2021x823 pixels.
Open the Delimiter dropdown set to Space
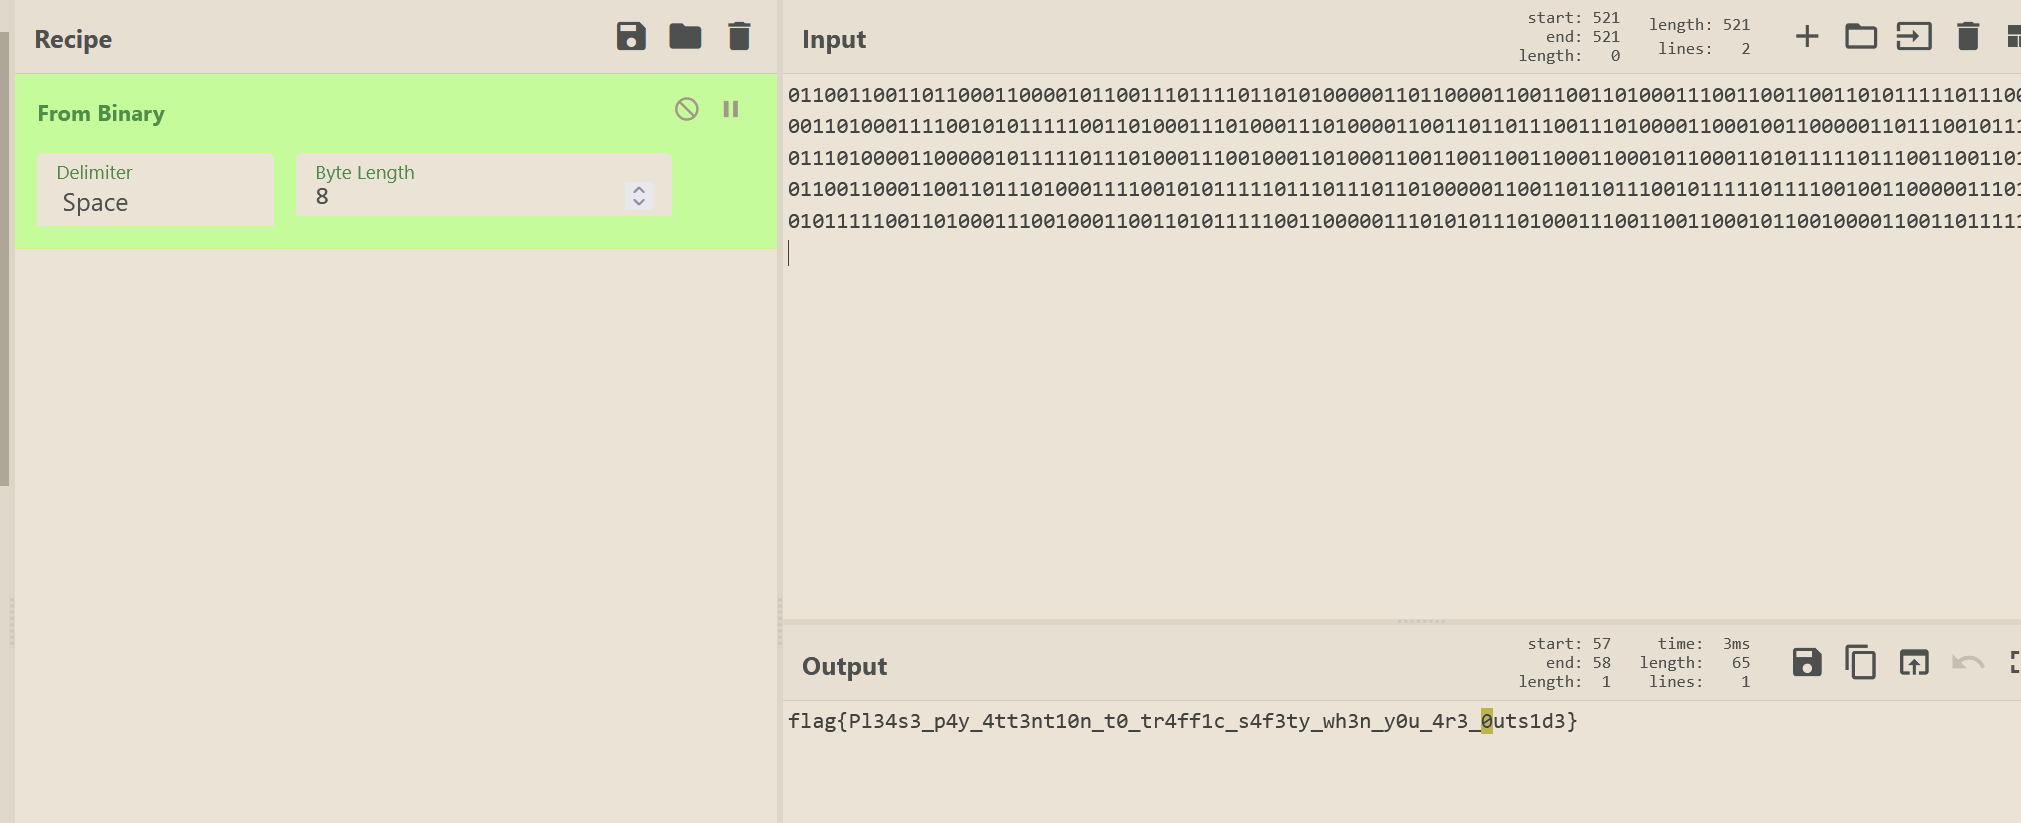[156, 190]
